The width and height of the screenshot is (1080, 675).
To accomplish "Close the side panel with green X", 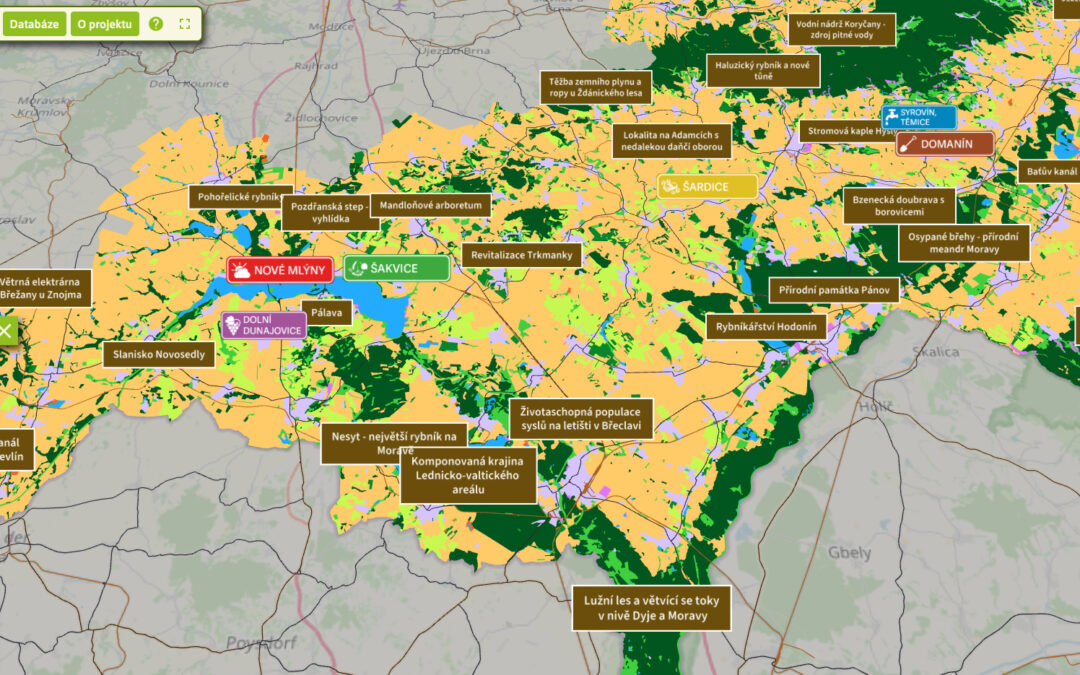I will [6, 331].
